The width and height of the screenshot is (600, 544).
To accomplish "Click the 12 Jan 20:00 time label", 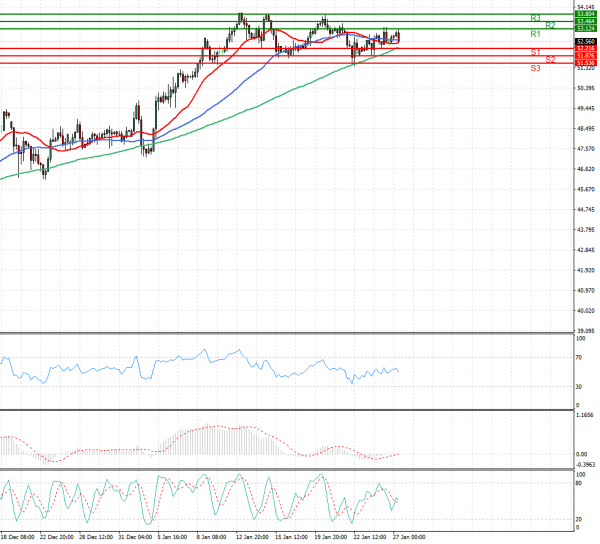I will [x=253, y=537].
